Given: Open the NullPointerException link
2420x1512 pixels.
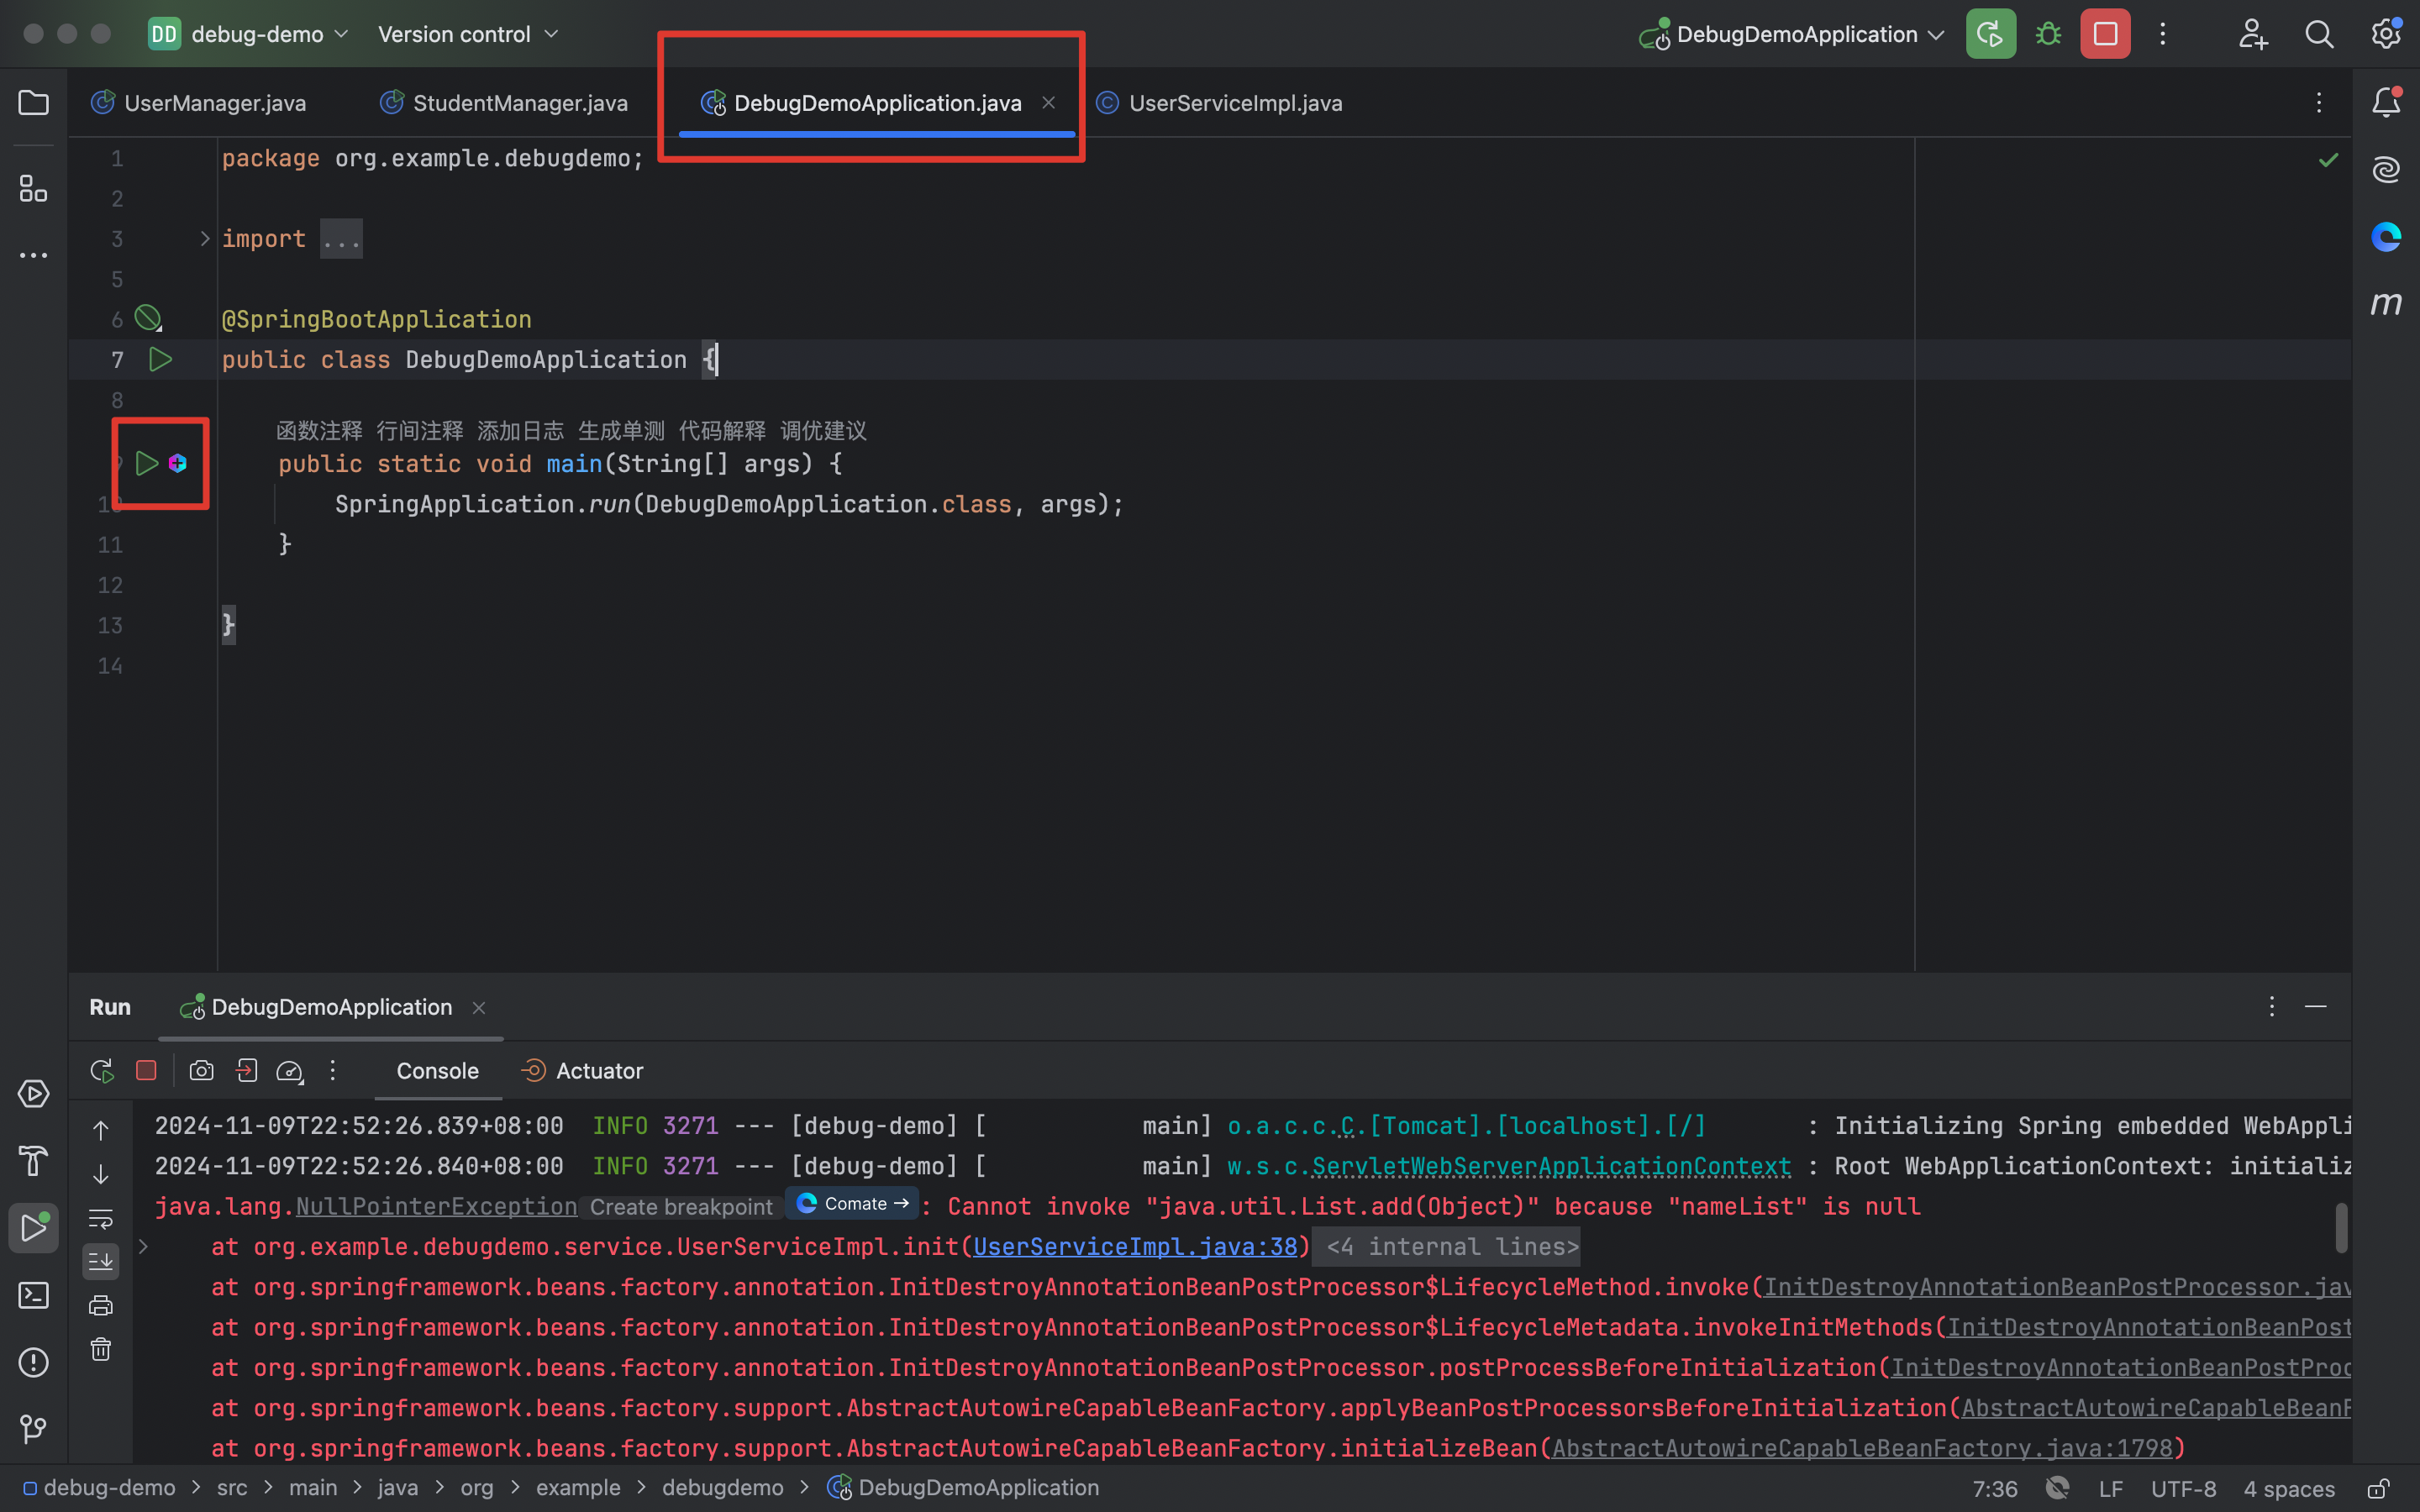Looking at the screenshot, I should tap(437, 1207).
